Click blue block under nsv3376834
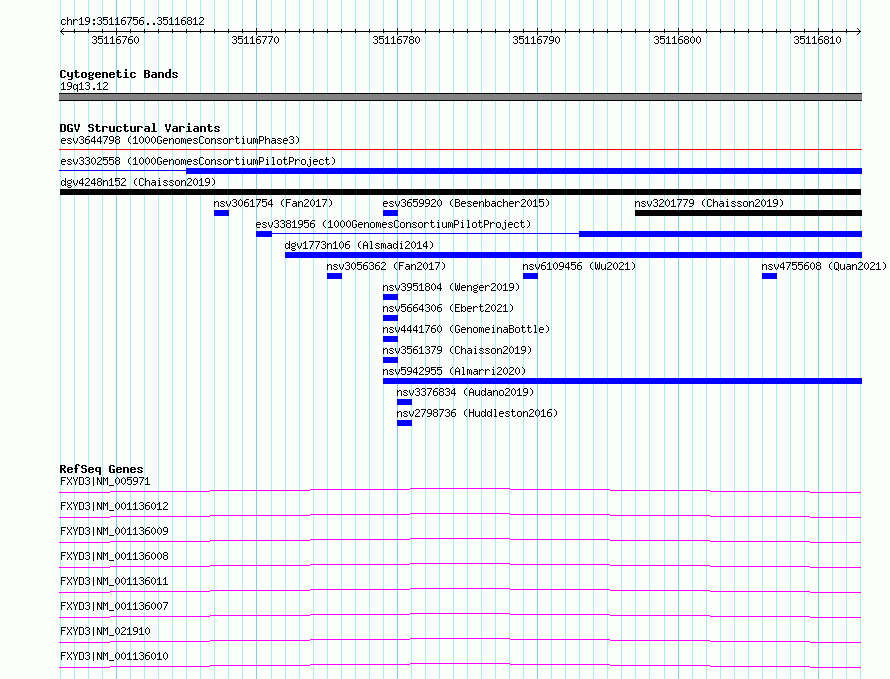This screenshot has height=679, width=890. 404,402
